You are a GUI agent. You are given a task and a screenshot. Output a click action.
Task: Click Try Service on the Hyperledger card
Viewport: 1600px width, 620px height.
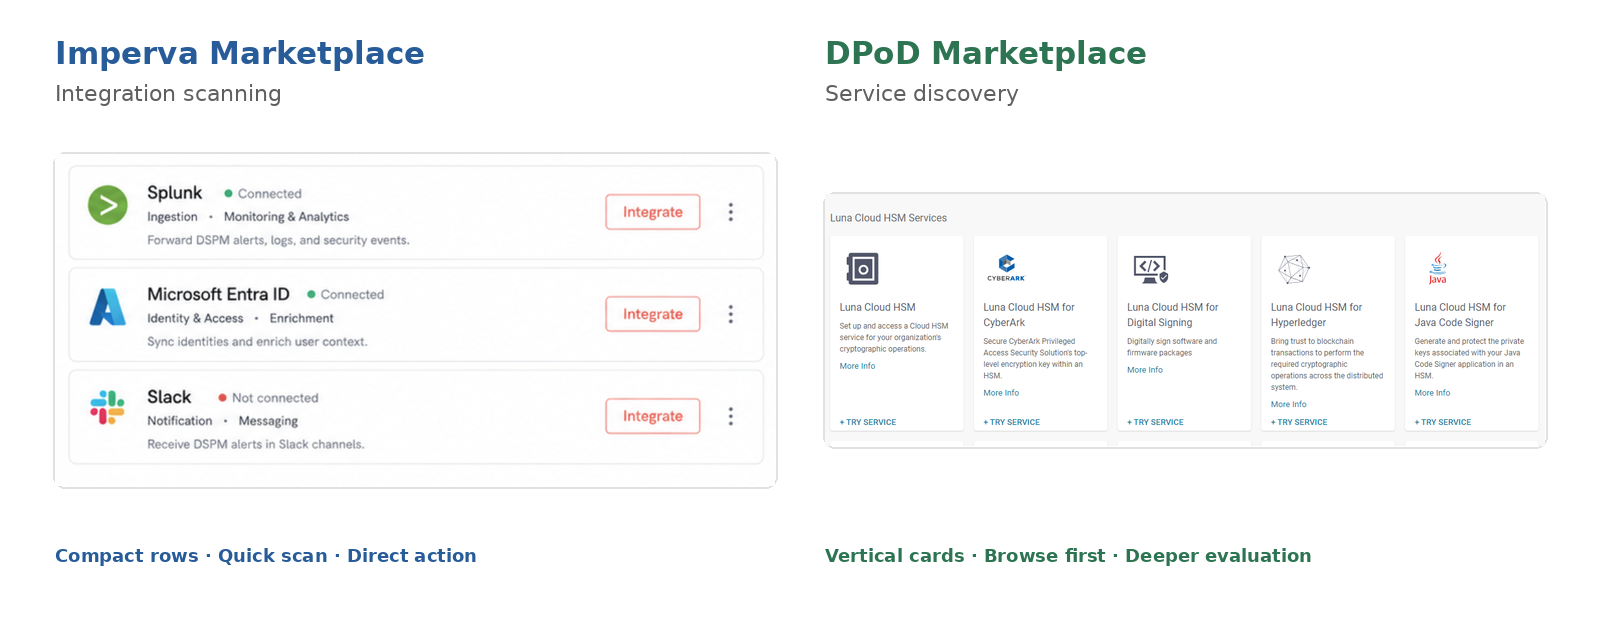point(1299,422)
